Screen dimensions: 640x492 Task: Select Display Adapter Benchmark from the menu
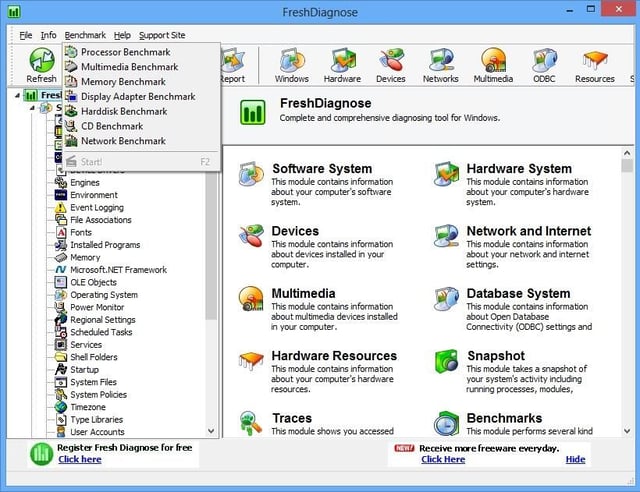141,96
